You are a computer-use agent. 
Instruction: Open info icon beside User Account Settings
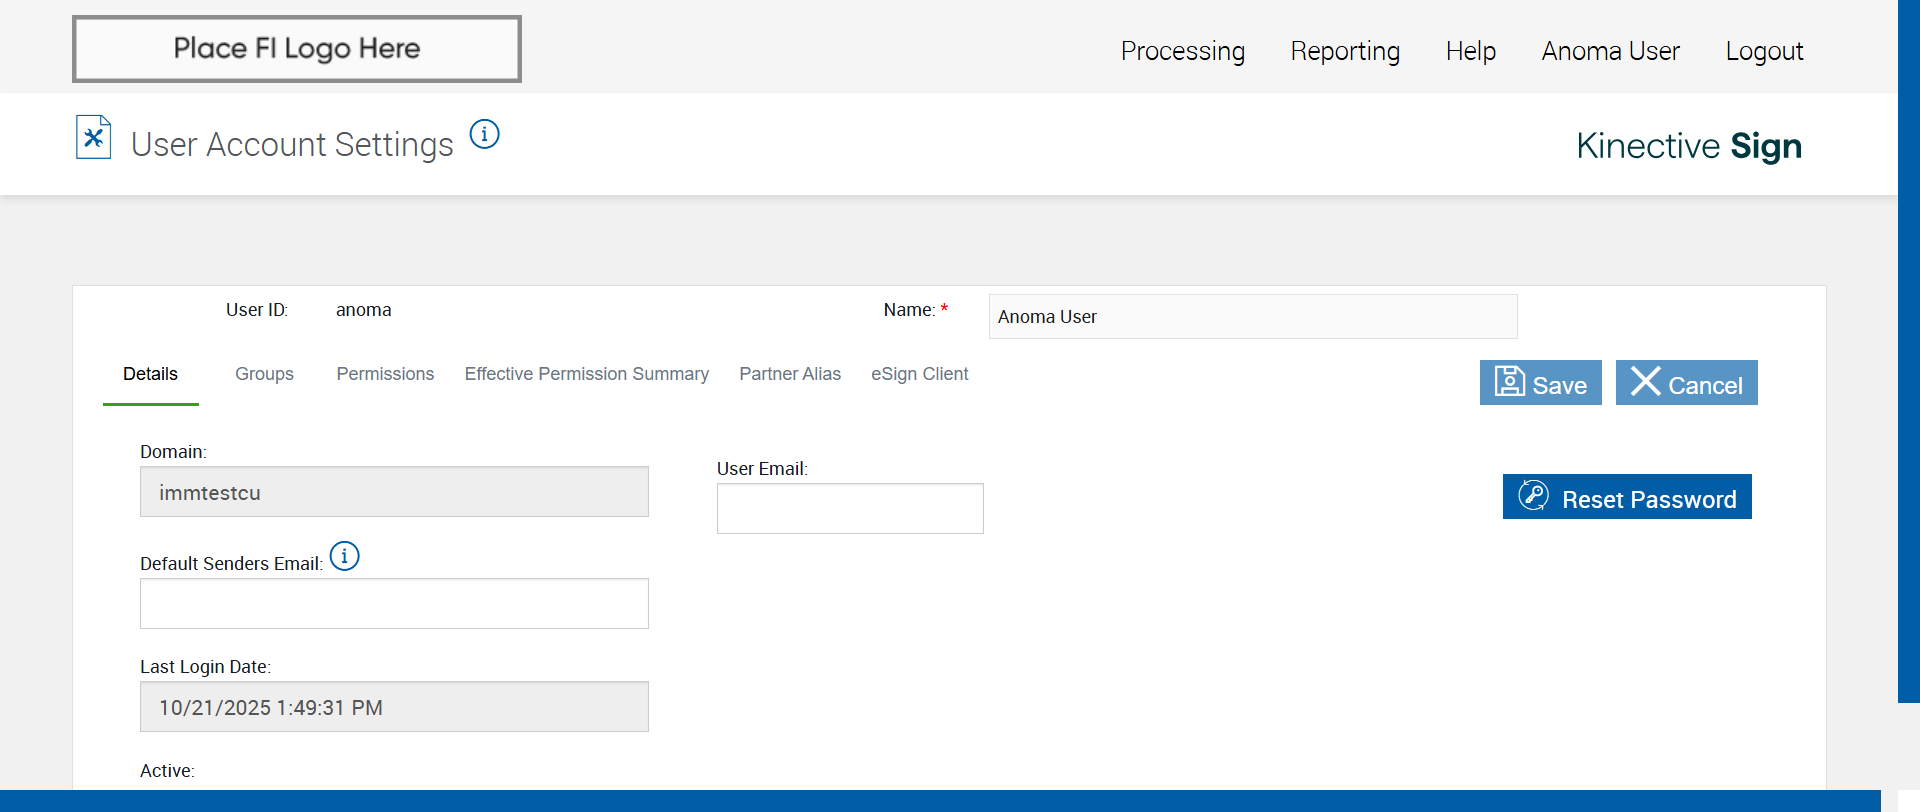point(484,134)
